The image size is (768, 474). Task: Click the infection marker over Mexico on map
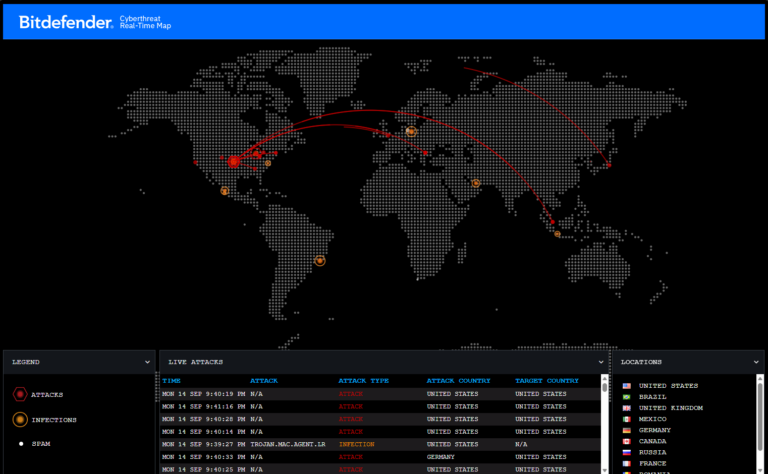(224, 190)
